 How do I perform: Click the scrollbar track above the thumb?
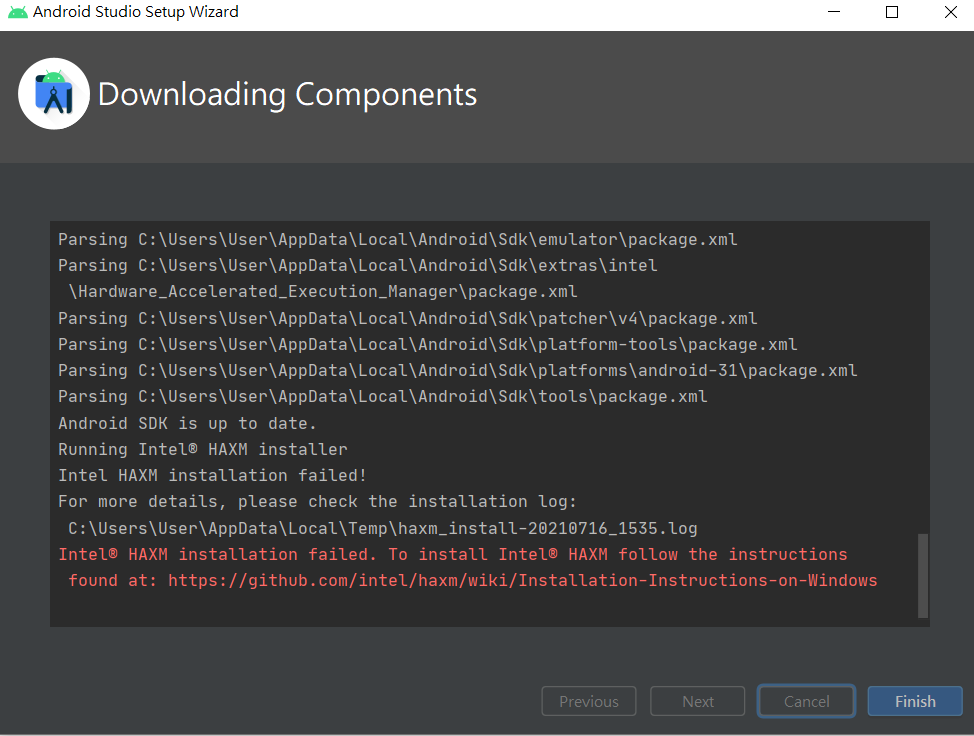(922, 380)
